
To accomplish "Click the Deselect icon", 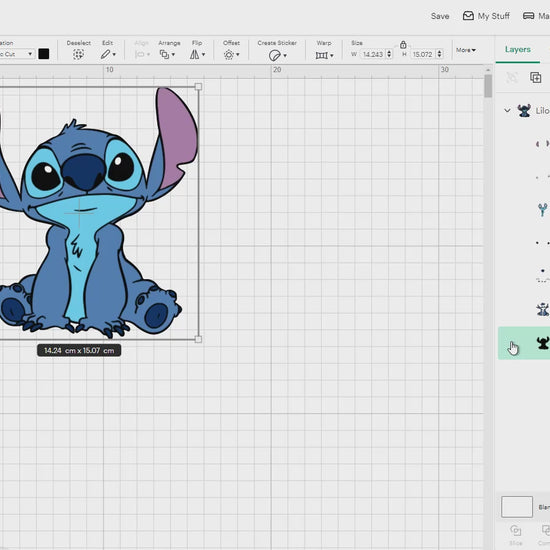I will (x=78, y=54).
